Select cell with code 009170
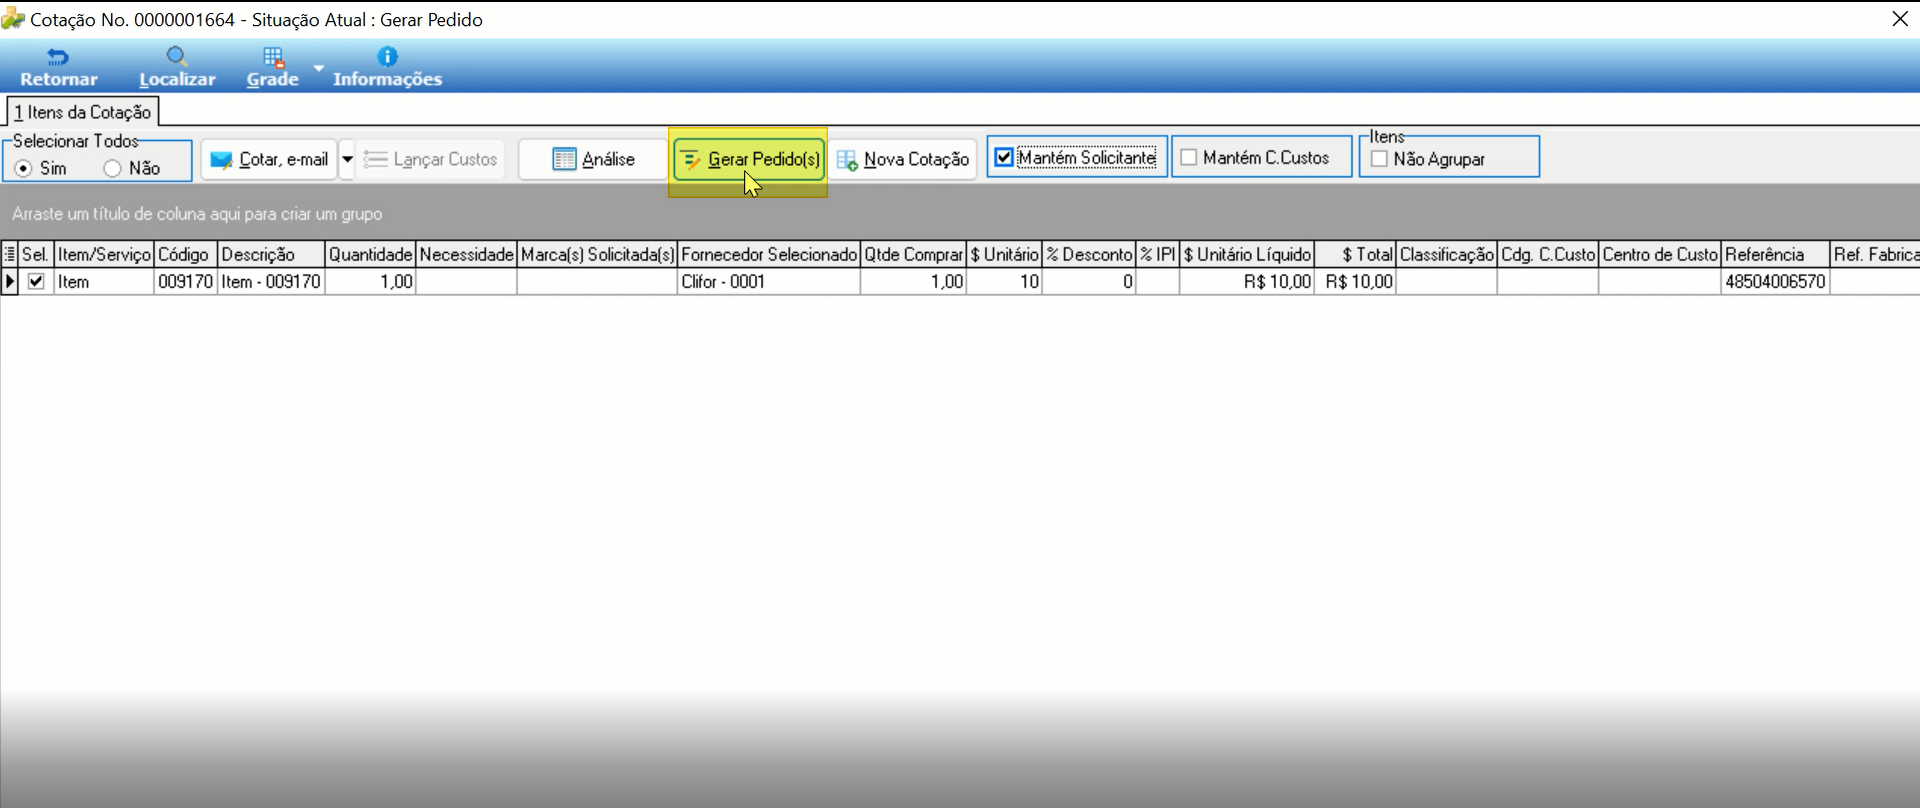Screen dimensions: 1920x808 click(x=185, y=282)
